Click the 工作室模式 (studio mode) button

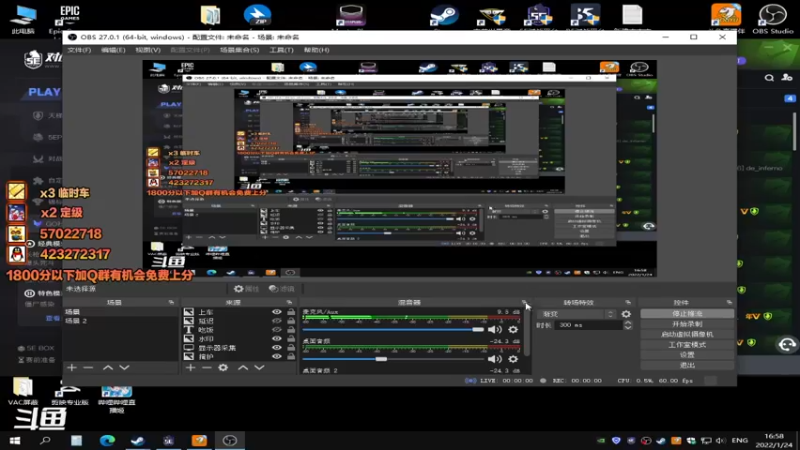point(687,345)
